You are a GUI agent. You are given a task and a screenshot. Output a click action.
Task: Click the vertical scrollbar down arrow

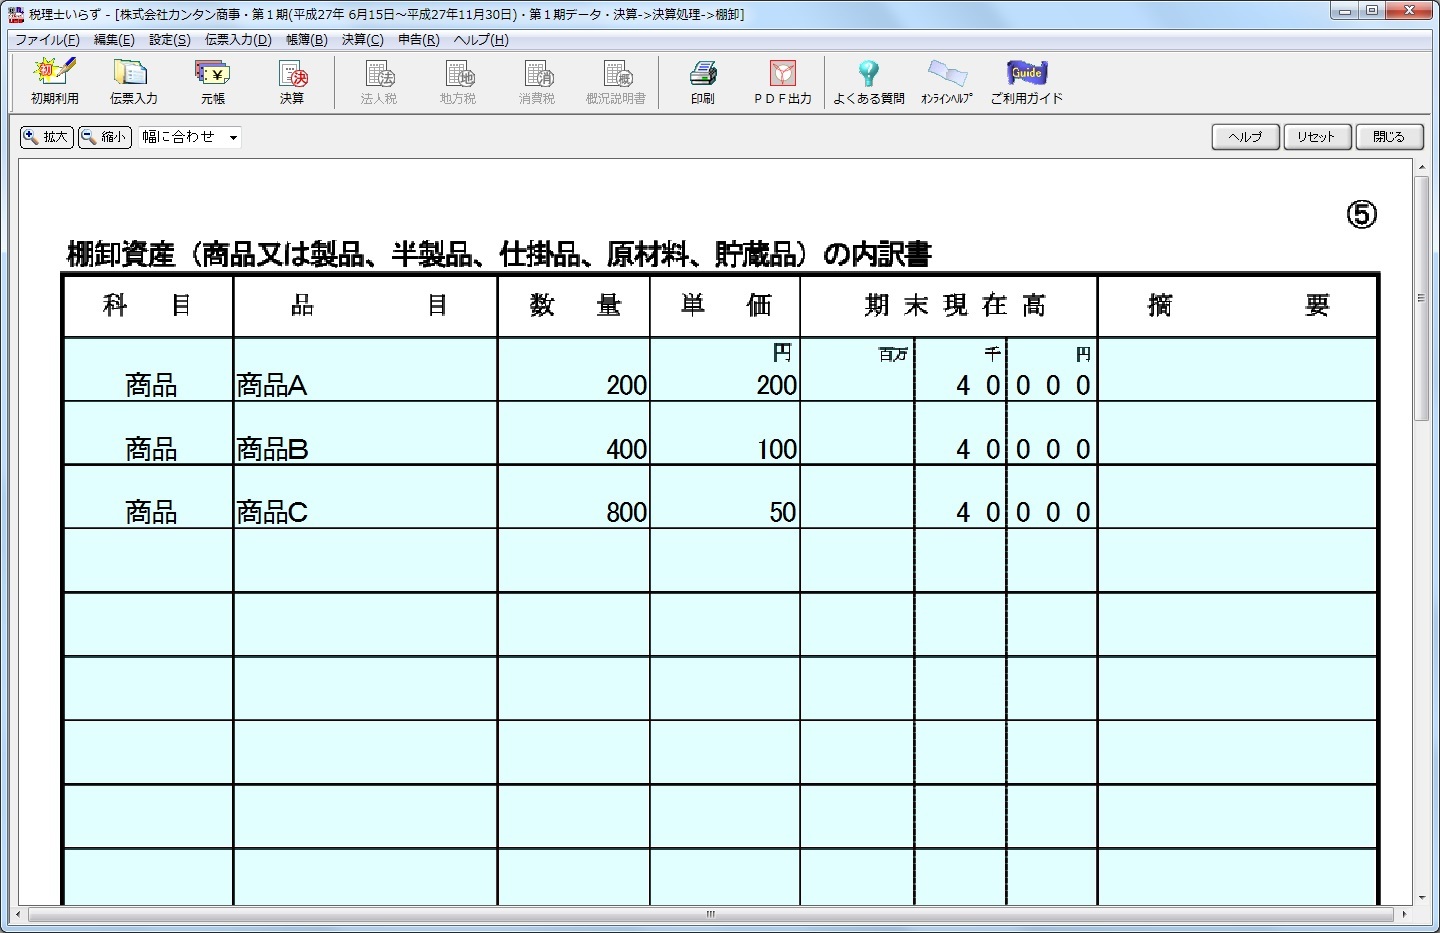pyautogui.click(x=1421, y=898)
